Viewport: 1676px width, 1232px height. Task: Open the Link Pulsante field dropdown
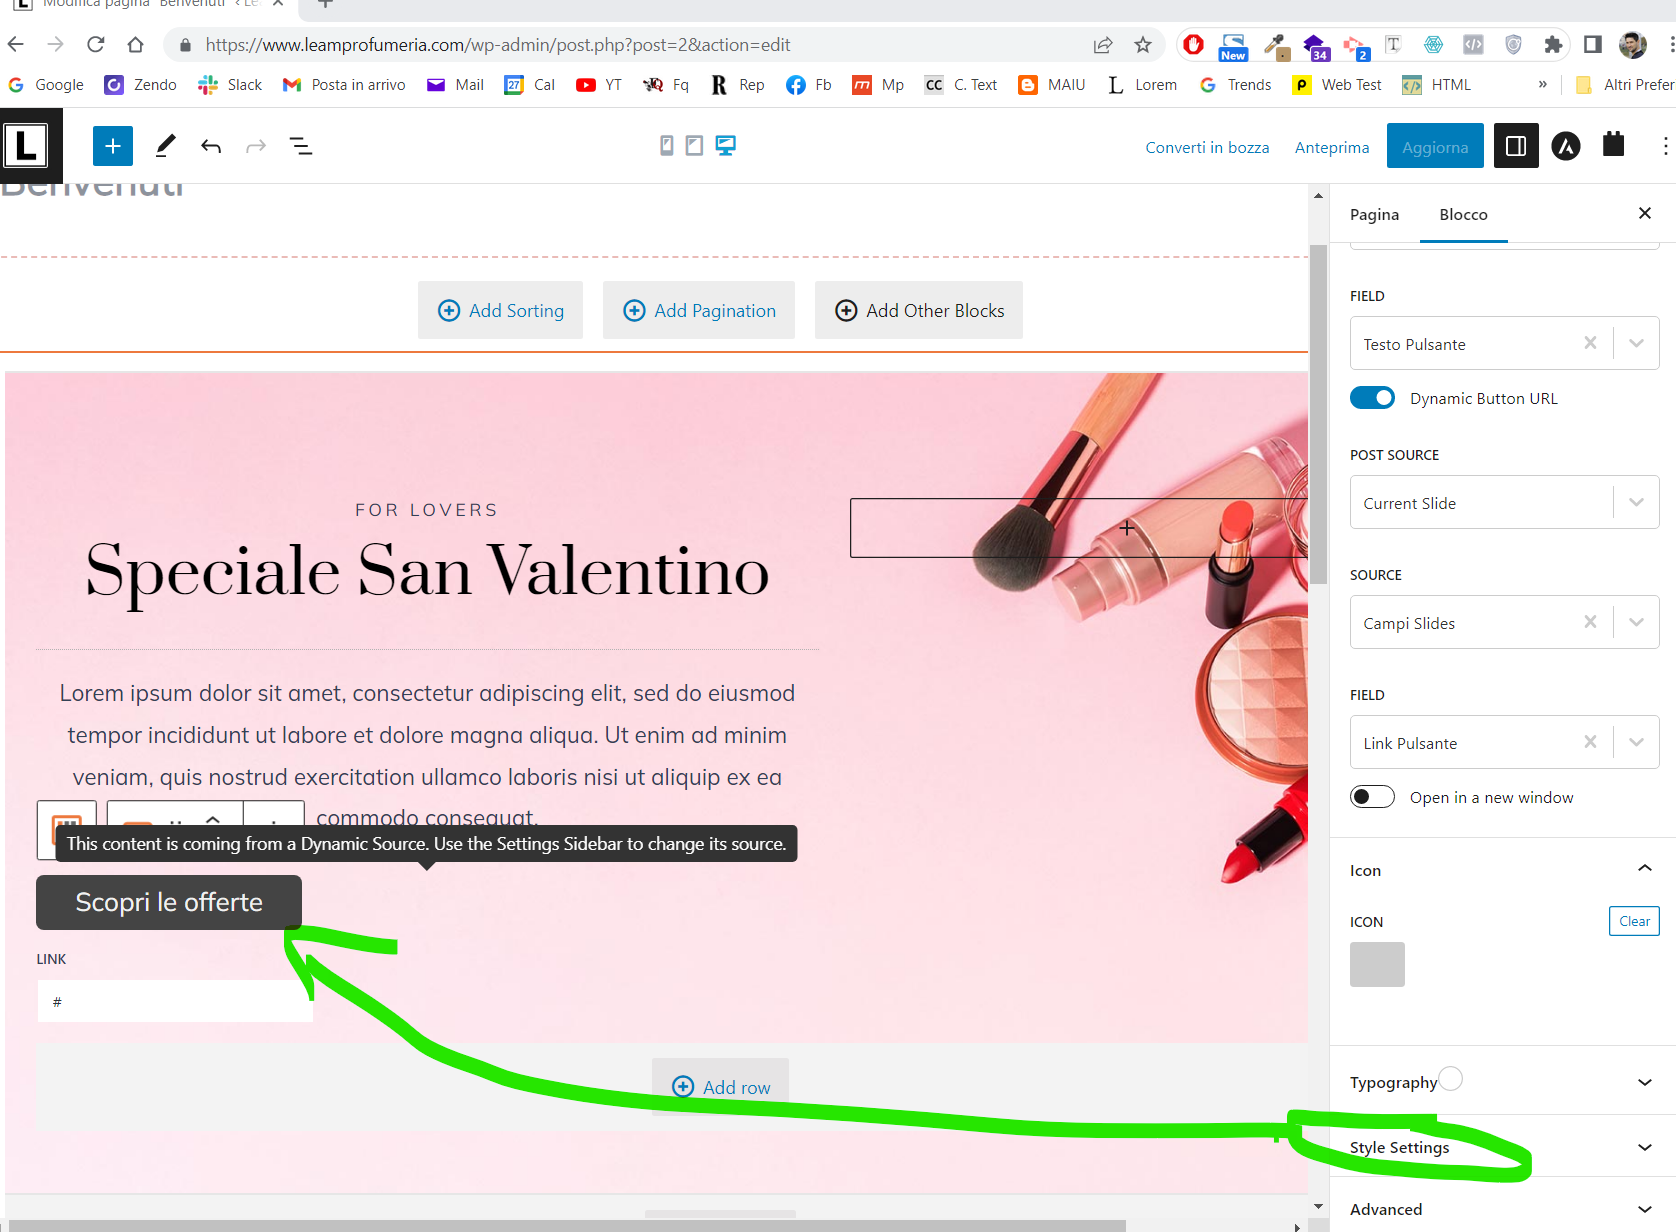[x=1636, y=742]
